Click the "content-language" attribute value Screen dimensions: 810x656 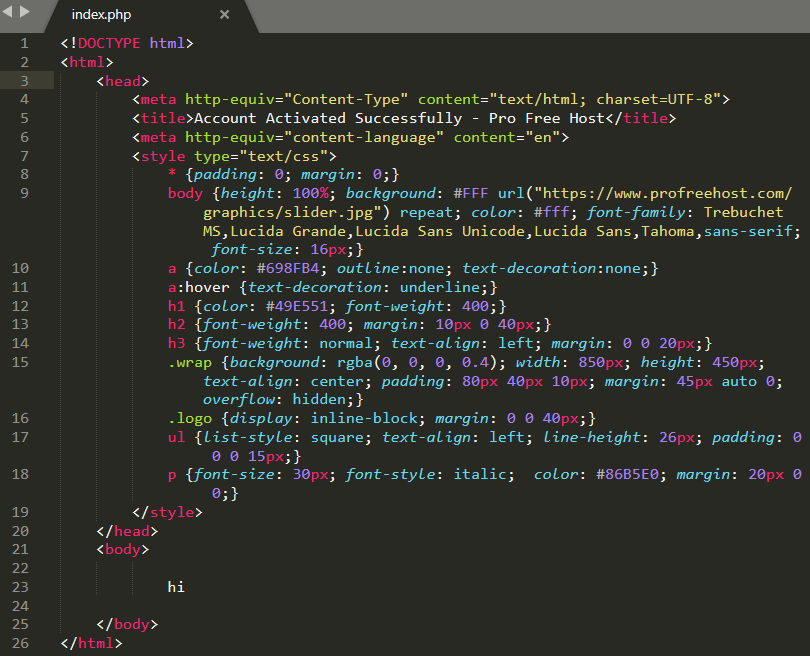point(364,137)
